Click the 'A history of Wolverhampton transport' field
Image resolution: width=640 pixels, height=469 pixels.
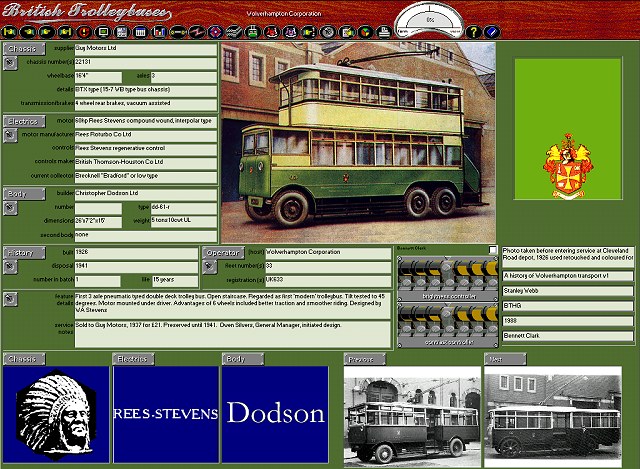(x=568, y=276)
